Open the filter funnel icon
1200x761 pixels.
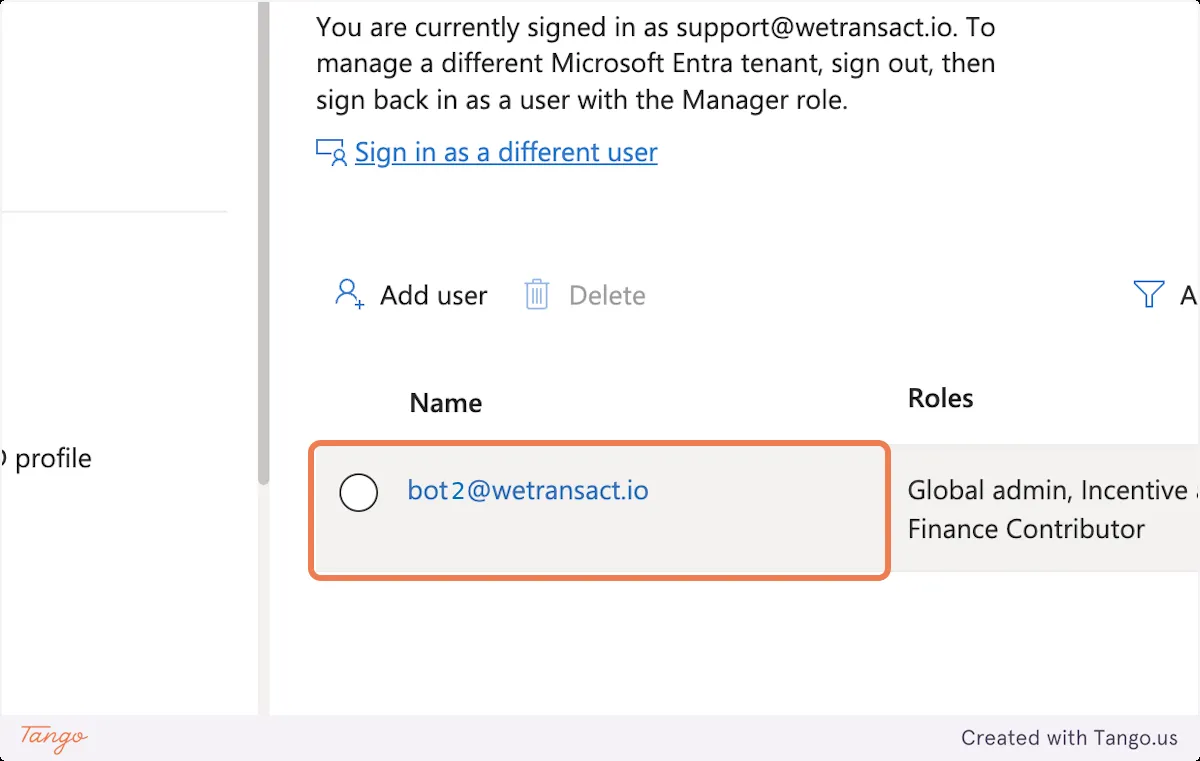click(x=1149, y=294)
